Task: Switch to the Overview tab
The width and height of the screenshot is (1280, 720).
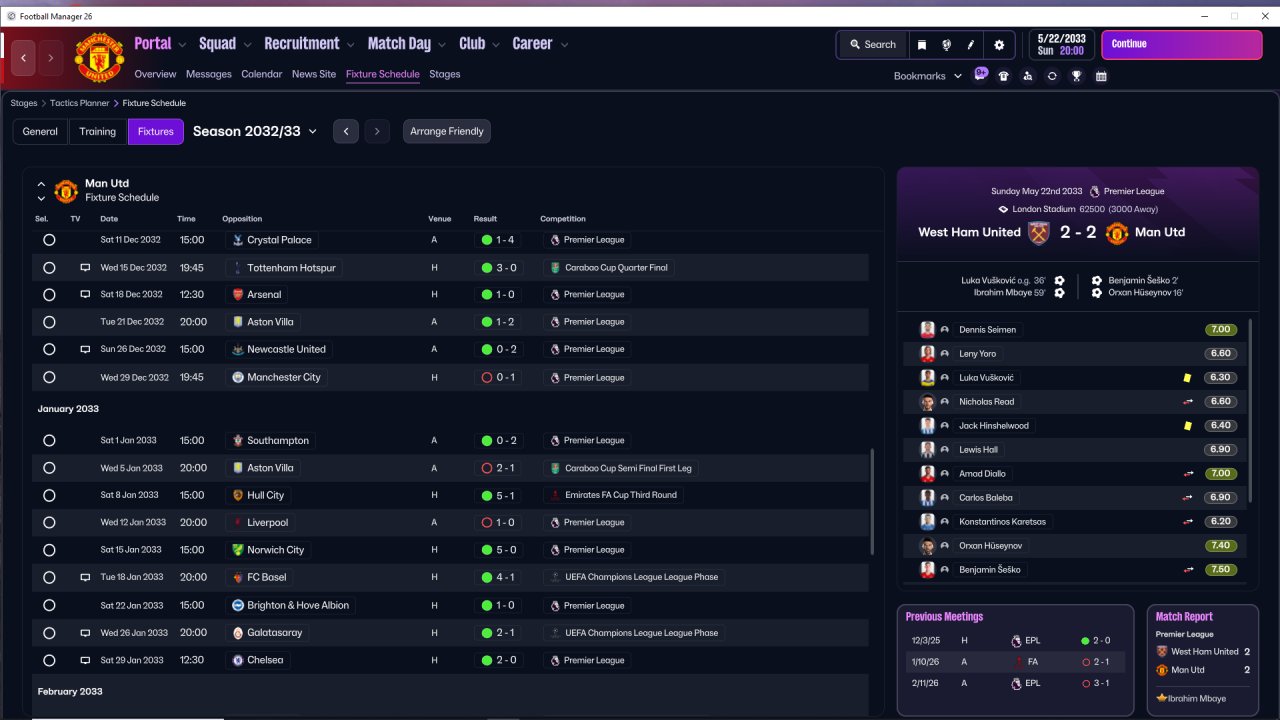Action: (x=155, y=74)
